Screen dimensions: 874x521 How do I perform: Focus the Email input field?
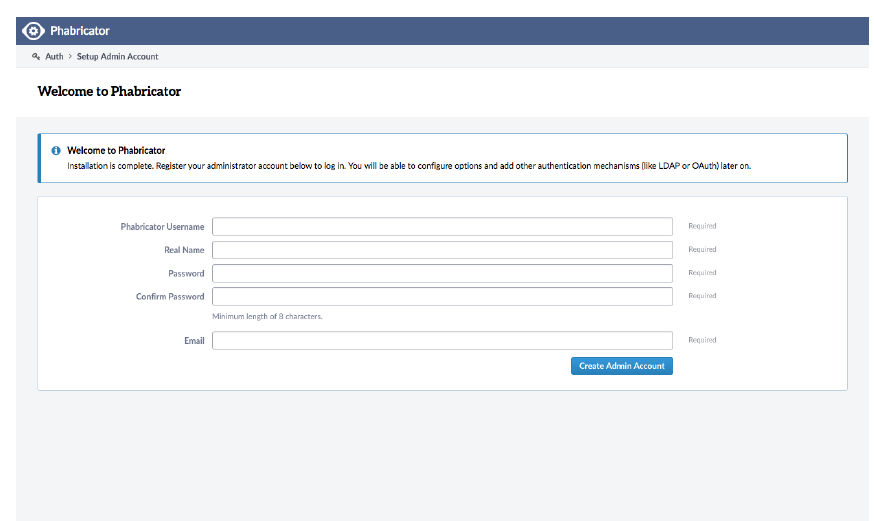coord(442,340)
